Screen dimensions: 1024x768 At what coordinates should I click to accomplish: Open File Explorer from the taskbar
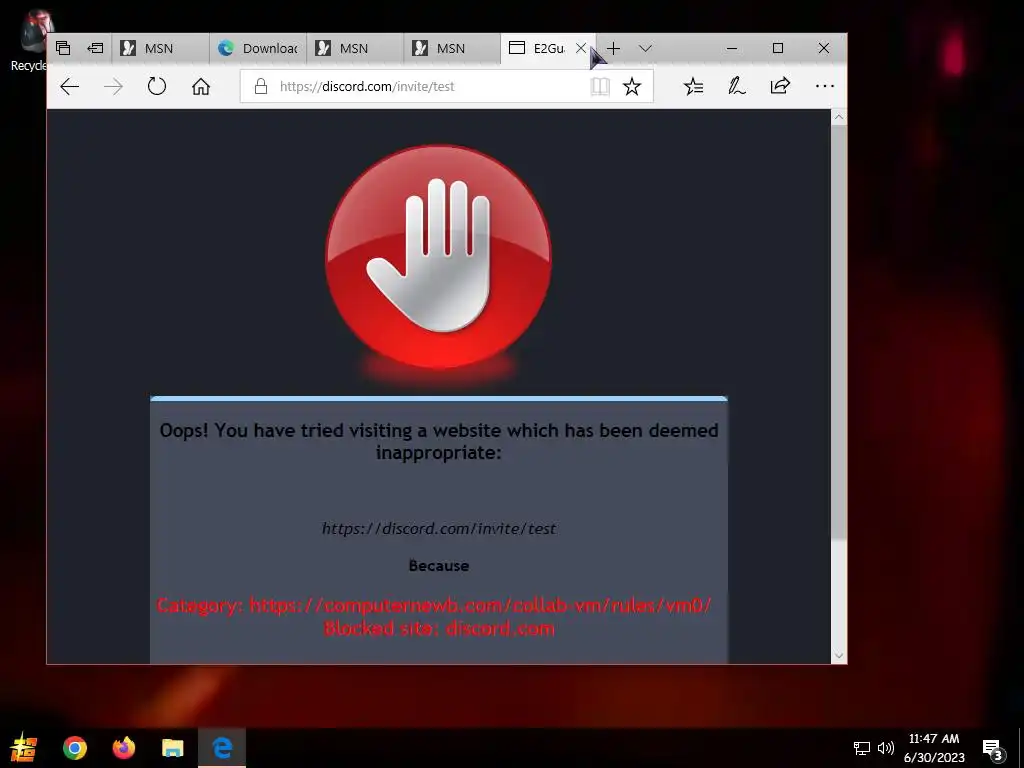(x=172, y=748)
